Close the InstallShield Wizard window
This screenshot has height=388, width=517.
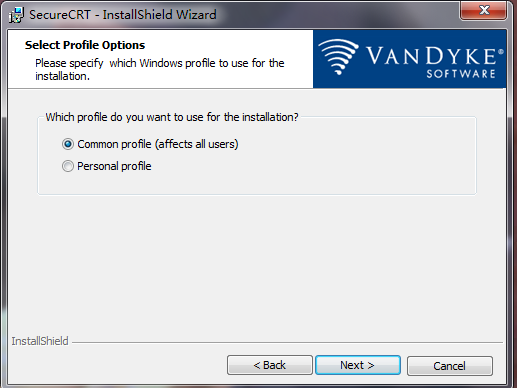[484, 10]
